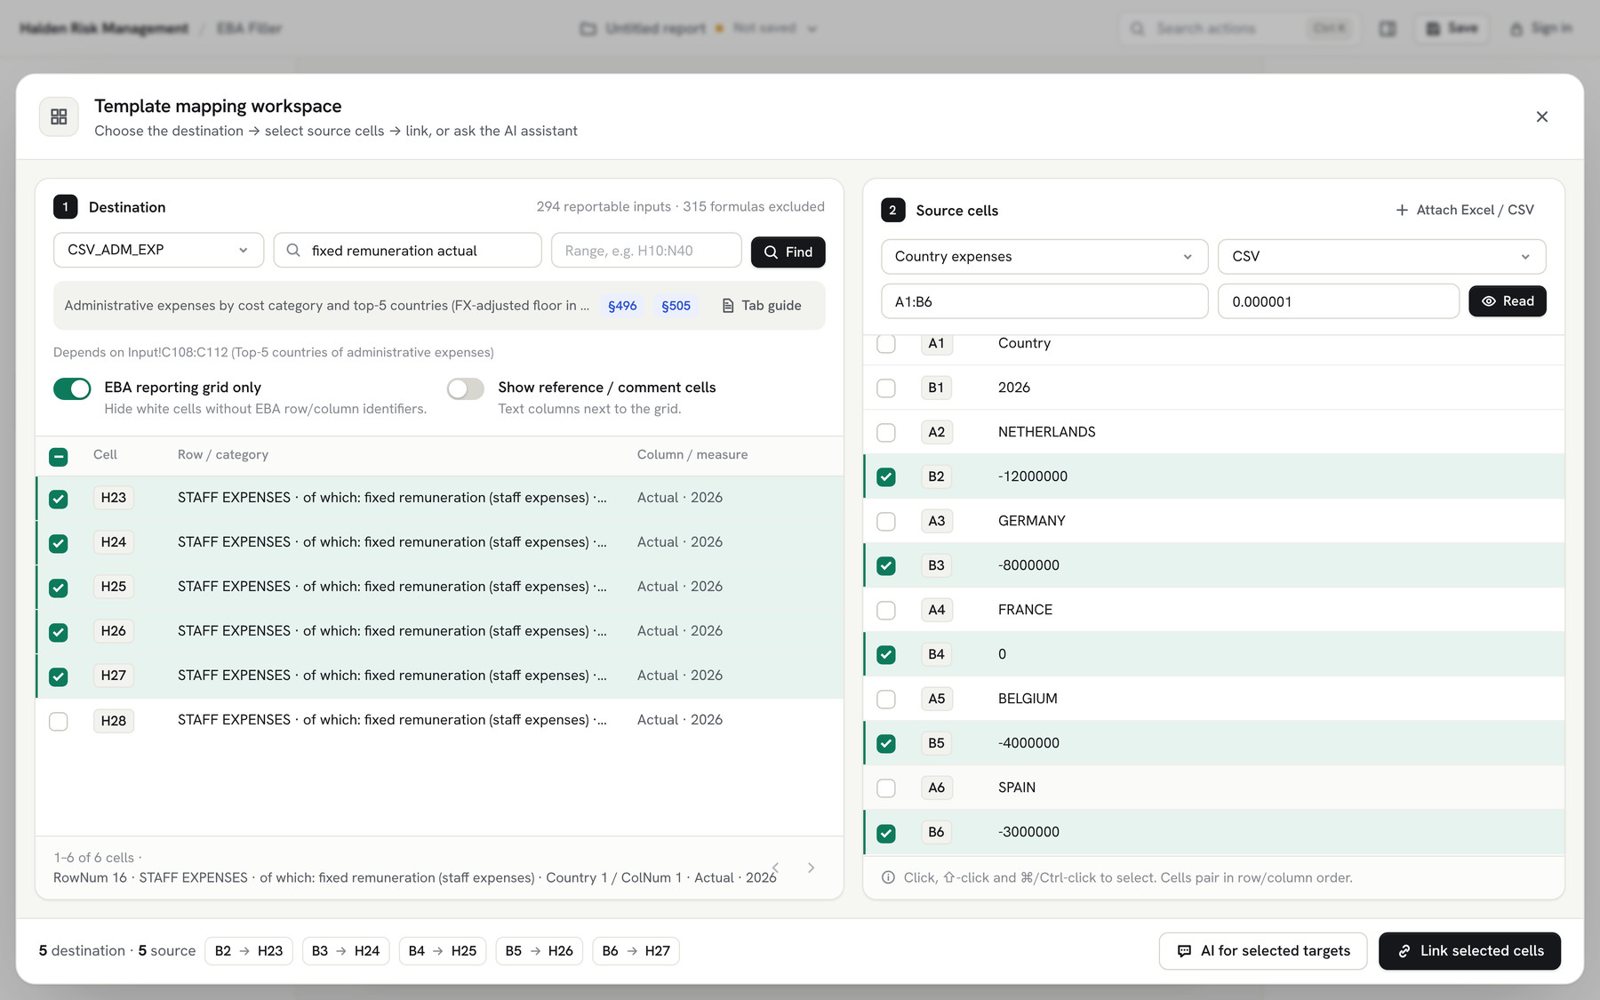Image resolution: width=1600 pixels, height=1000 pixels.
Task: Click Link selected cells
Action: coord(1469,951)
